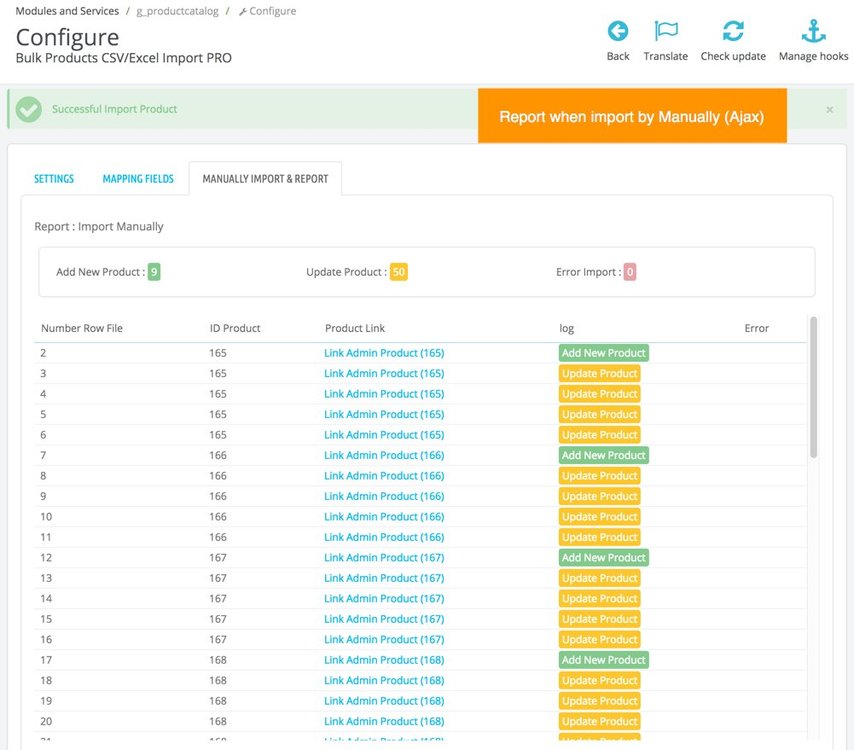854x750 pixels.
Task: Open the g_productcatalog breadcrumb link
Action: 177,11
